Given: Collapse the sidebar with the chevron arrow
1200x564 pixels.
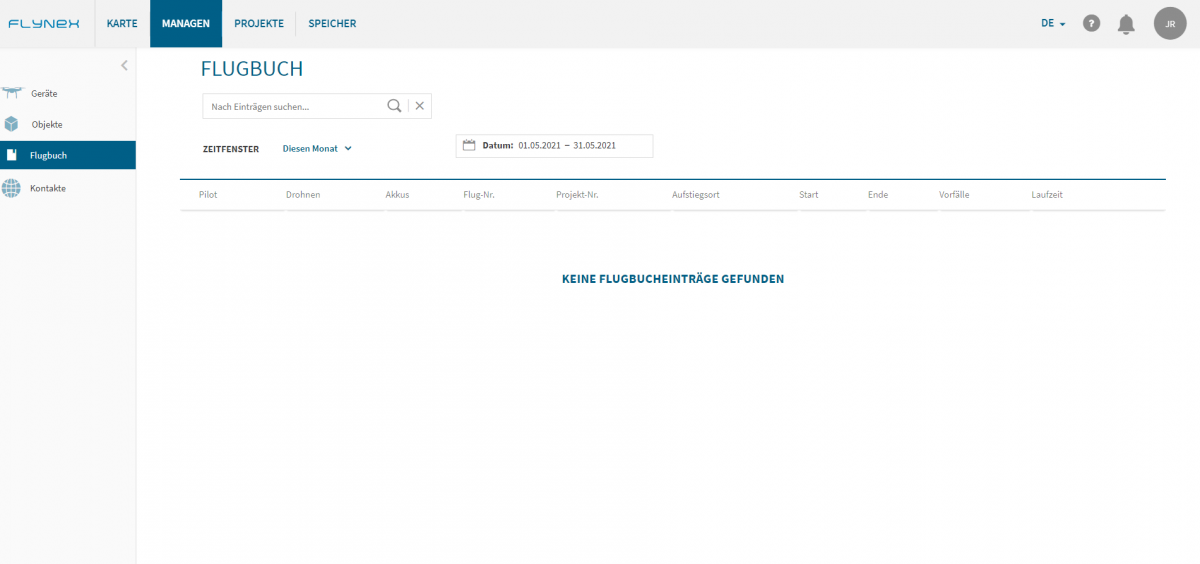Looking at the screenshot, I should 124,66.
